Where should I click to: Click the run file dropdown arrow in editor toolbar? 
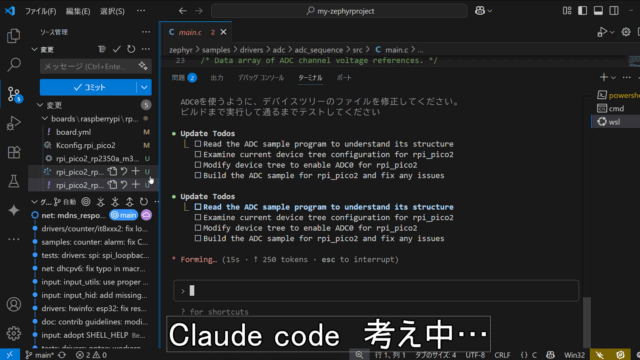pos(612,32)
